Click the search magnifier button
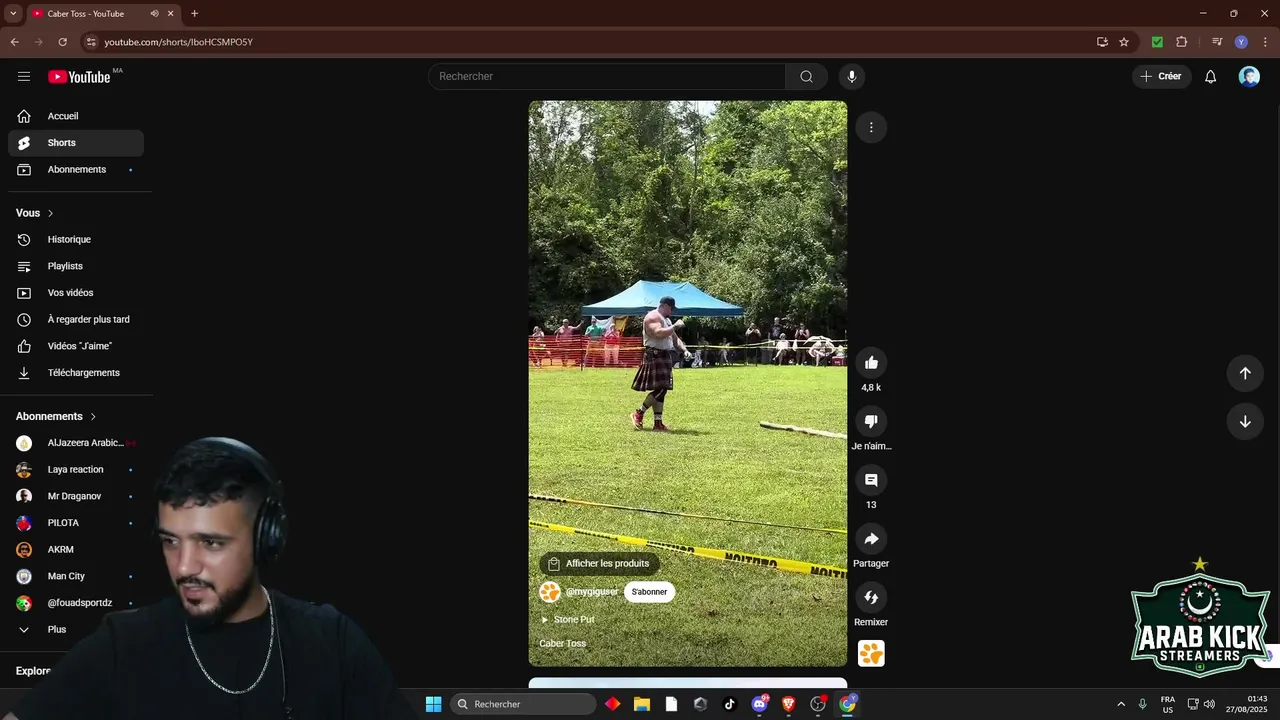Viewport: 1280px width, 720px height. coord(806,76)
